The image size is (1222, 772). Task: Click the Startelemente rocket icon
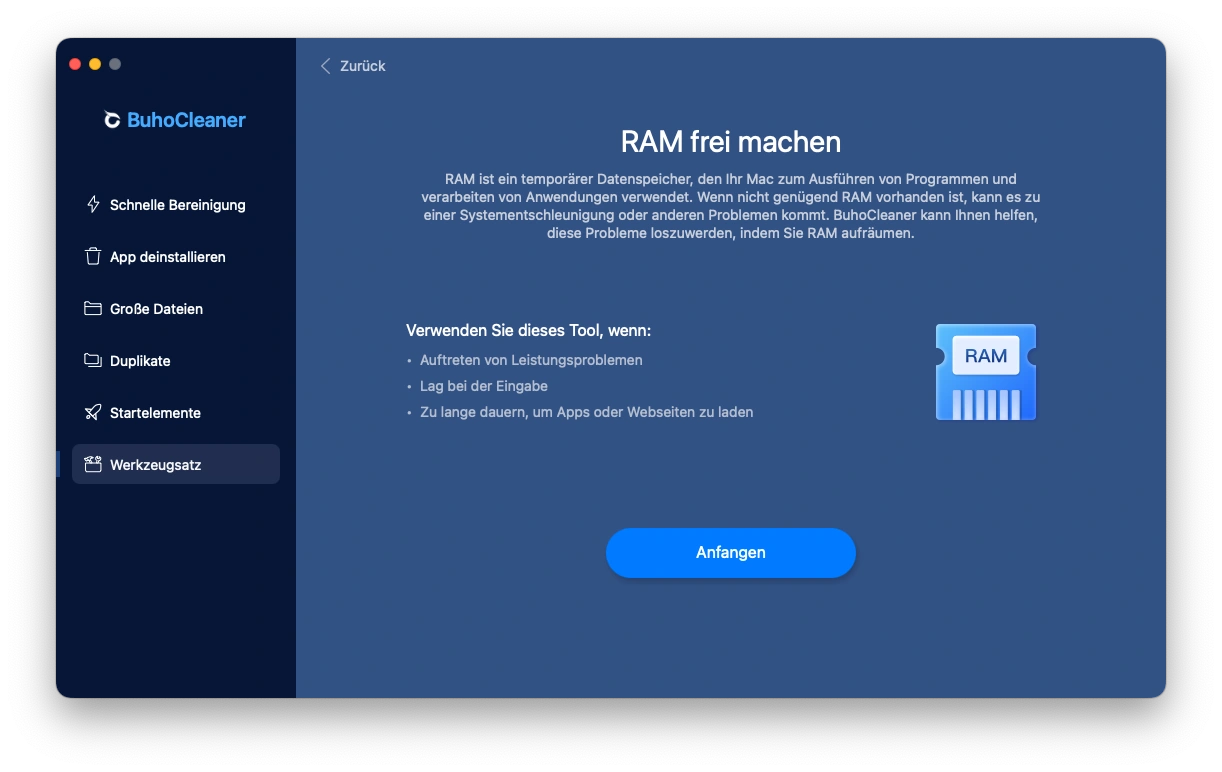point(93,413)
